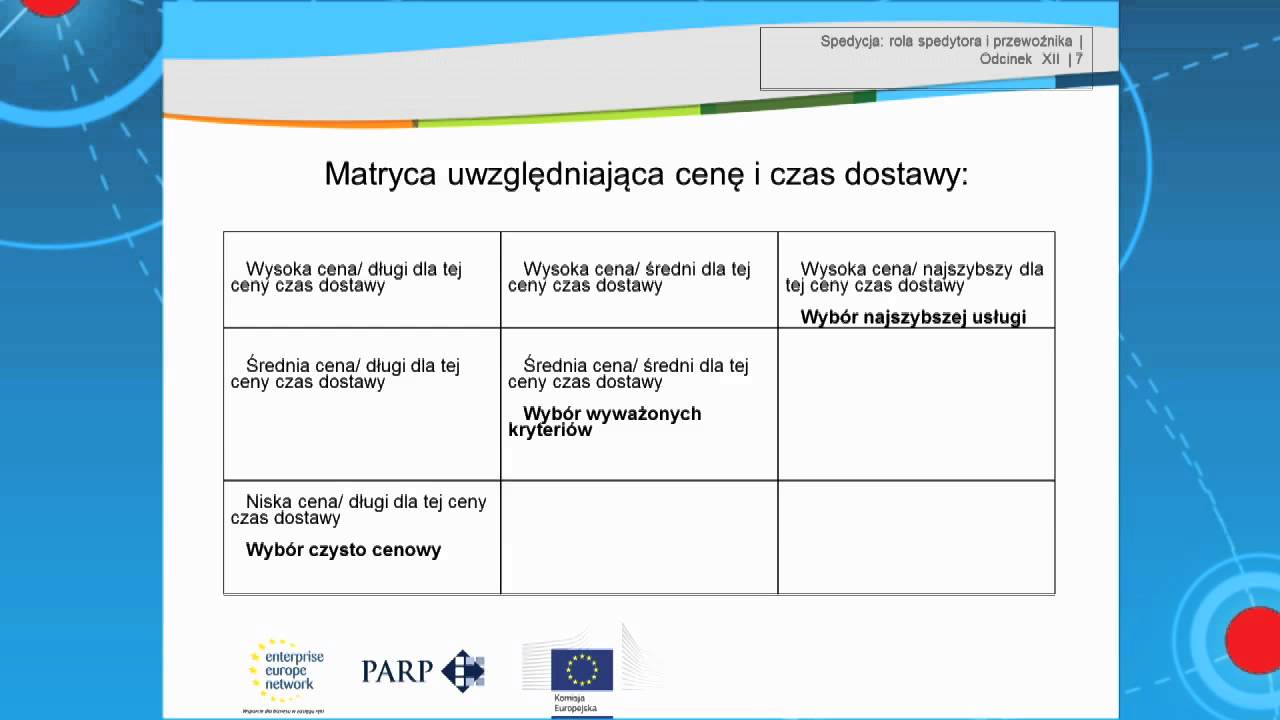
Task: Click the Komisja Europejska flag logo
Action: [x=582, y=671]
